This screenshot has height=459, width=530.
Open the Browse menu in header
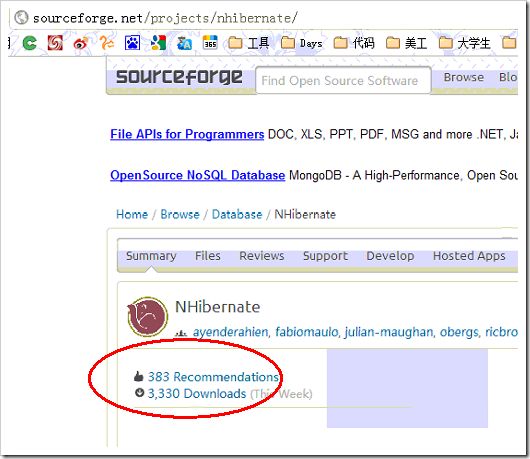point(464,77)
